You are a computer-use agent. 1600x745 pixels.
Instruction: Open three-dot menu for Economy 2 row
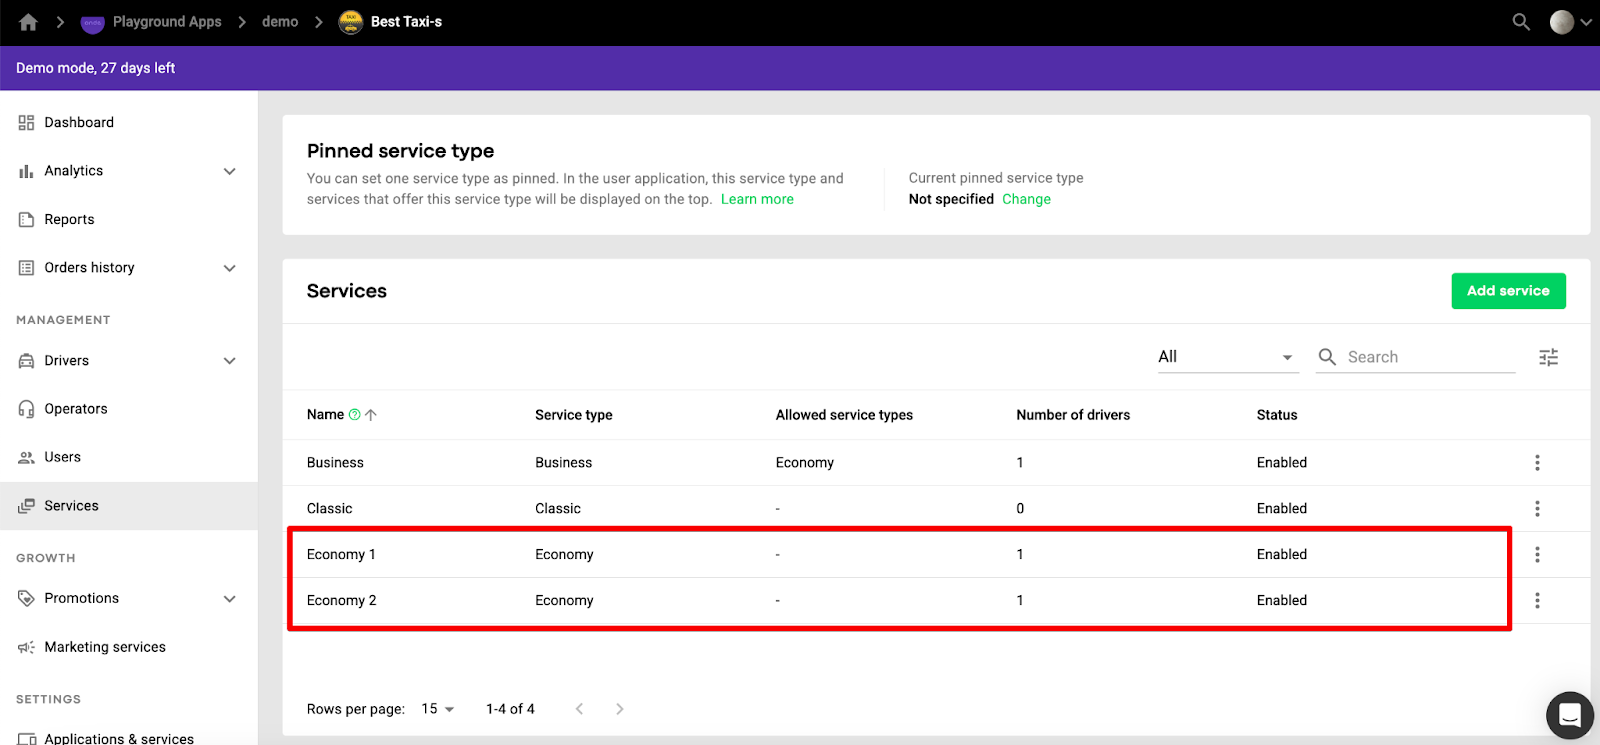(1537, 601)
